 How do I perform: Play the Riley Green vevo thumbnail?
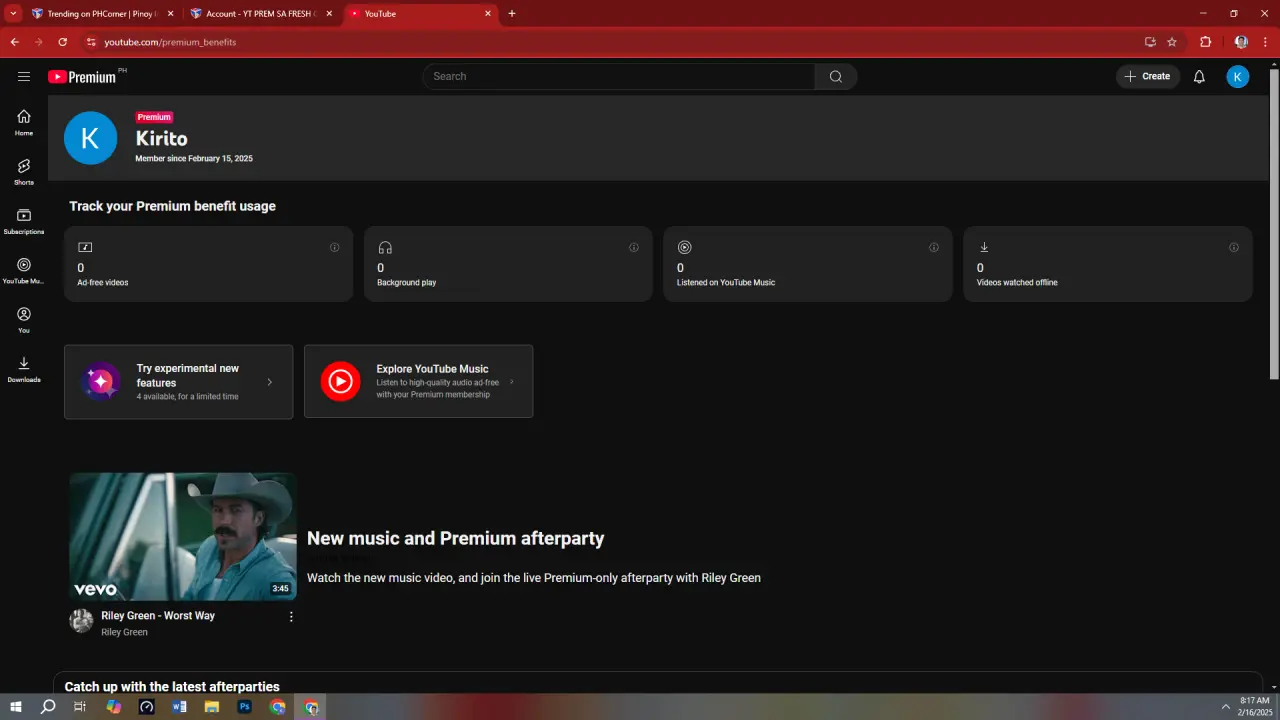click(x=183, y=536)
